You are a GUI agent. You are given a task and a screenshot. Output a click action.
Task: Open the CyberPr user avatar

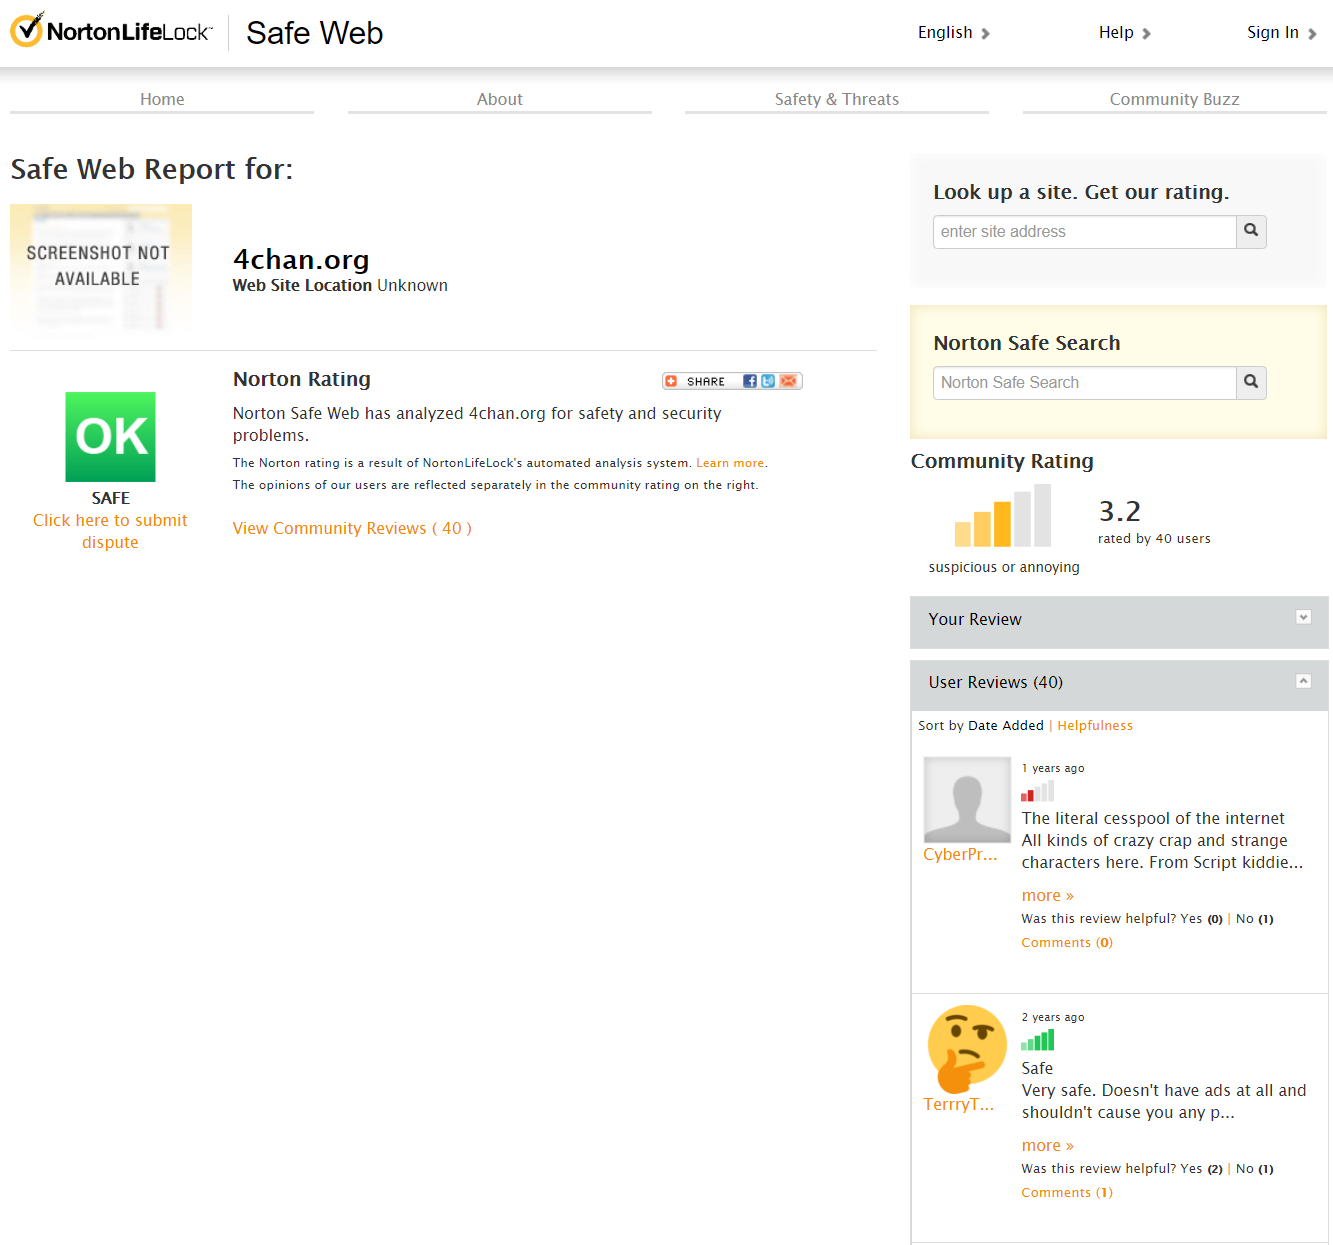pos(967,800)
